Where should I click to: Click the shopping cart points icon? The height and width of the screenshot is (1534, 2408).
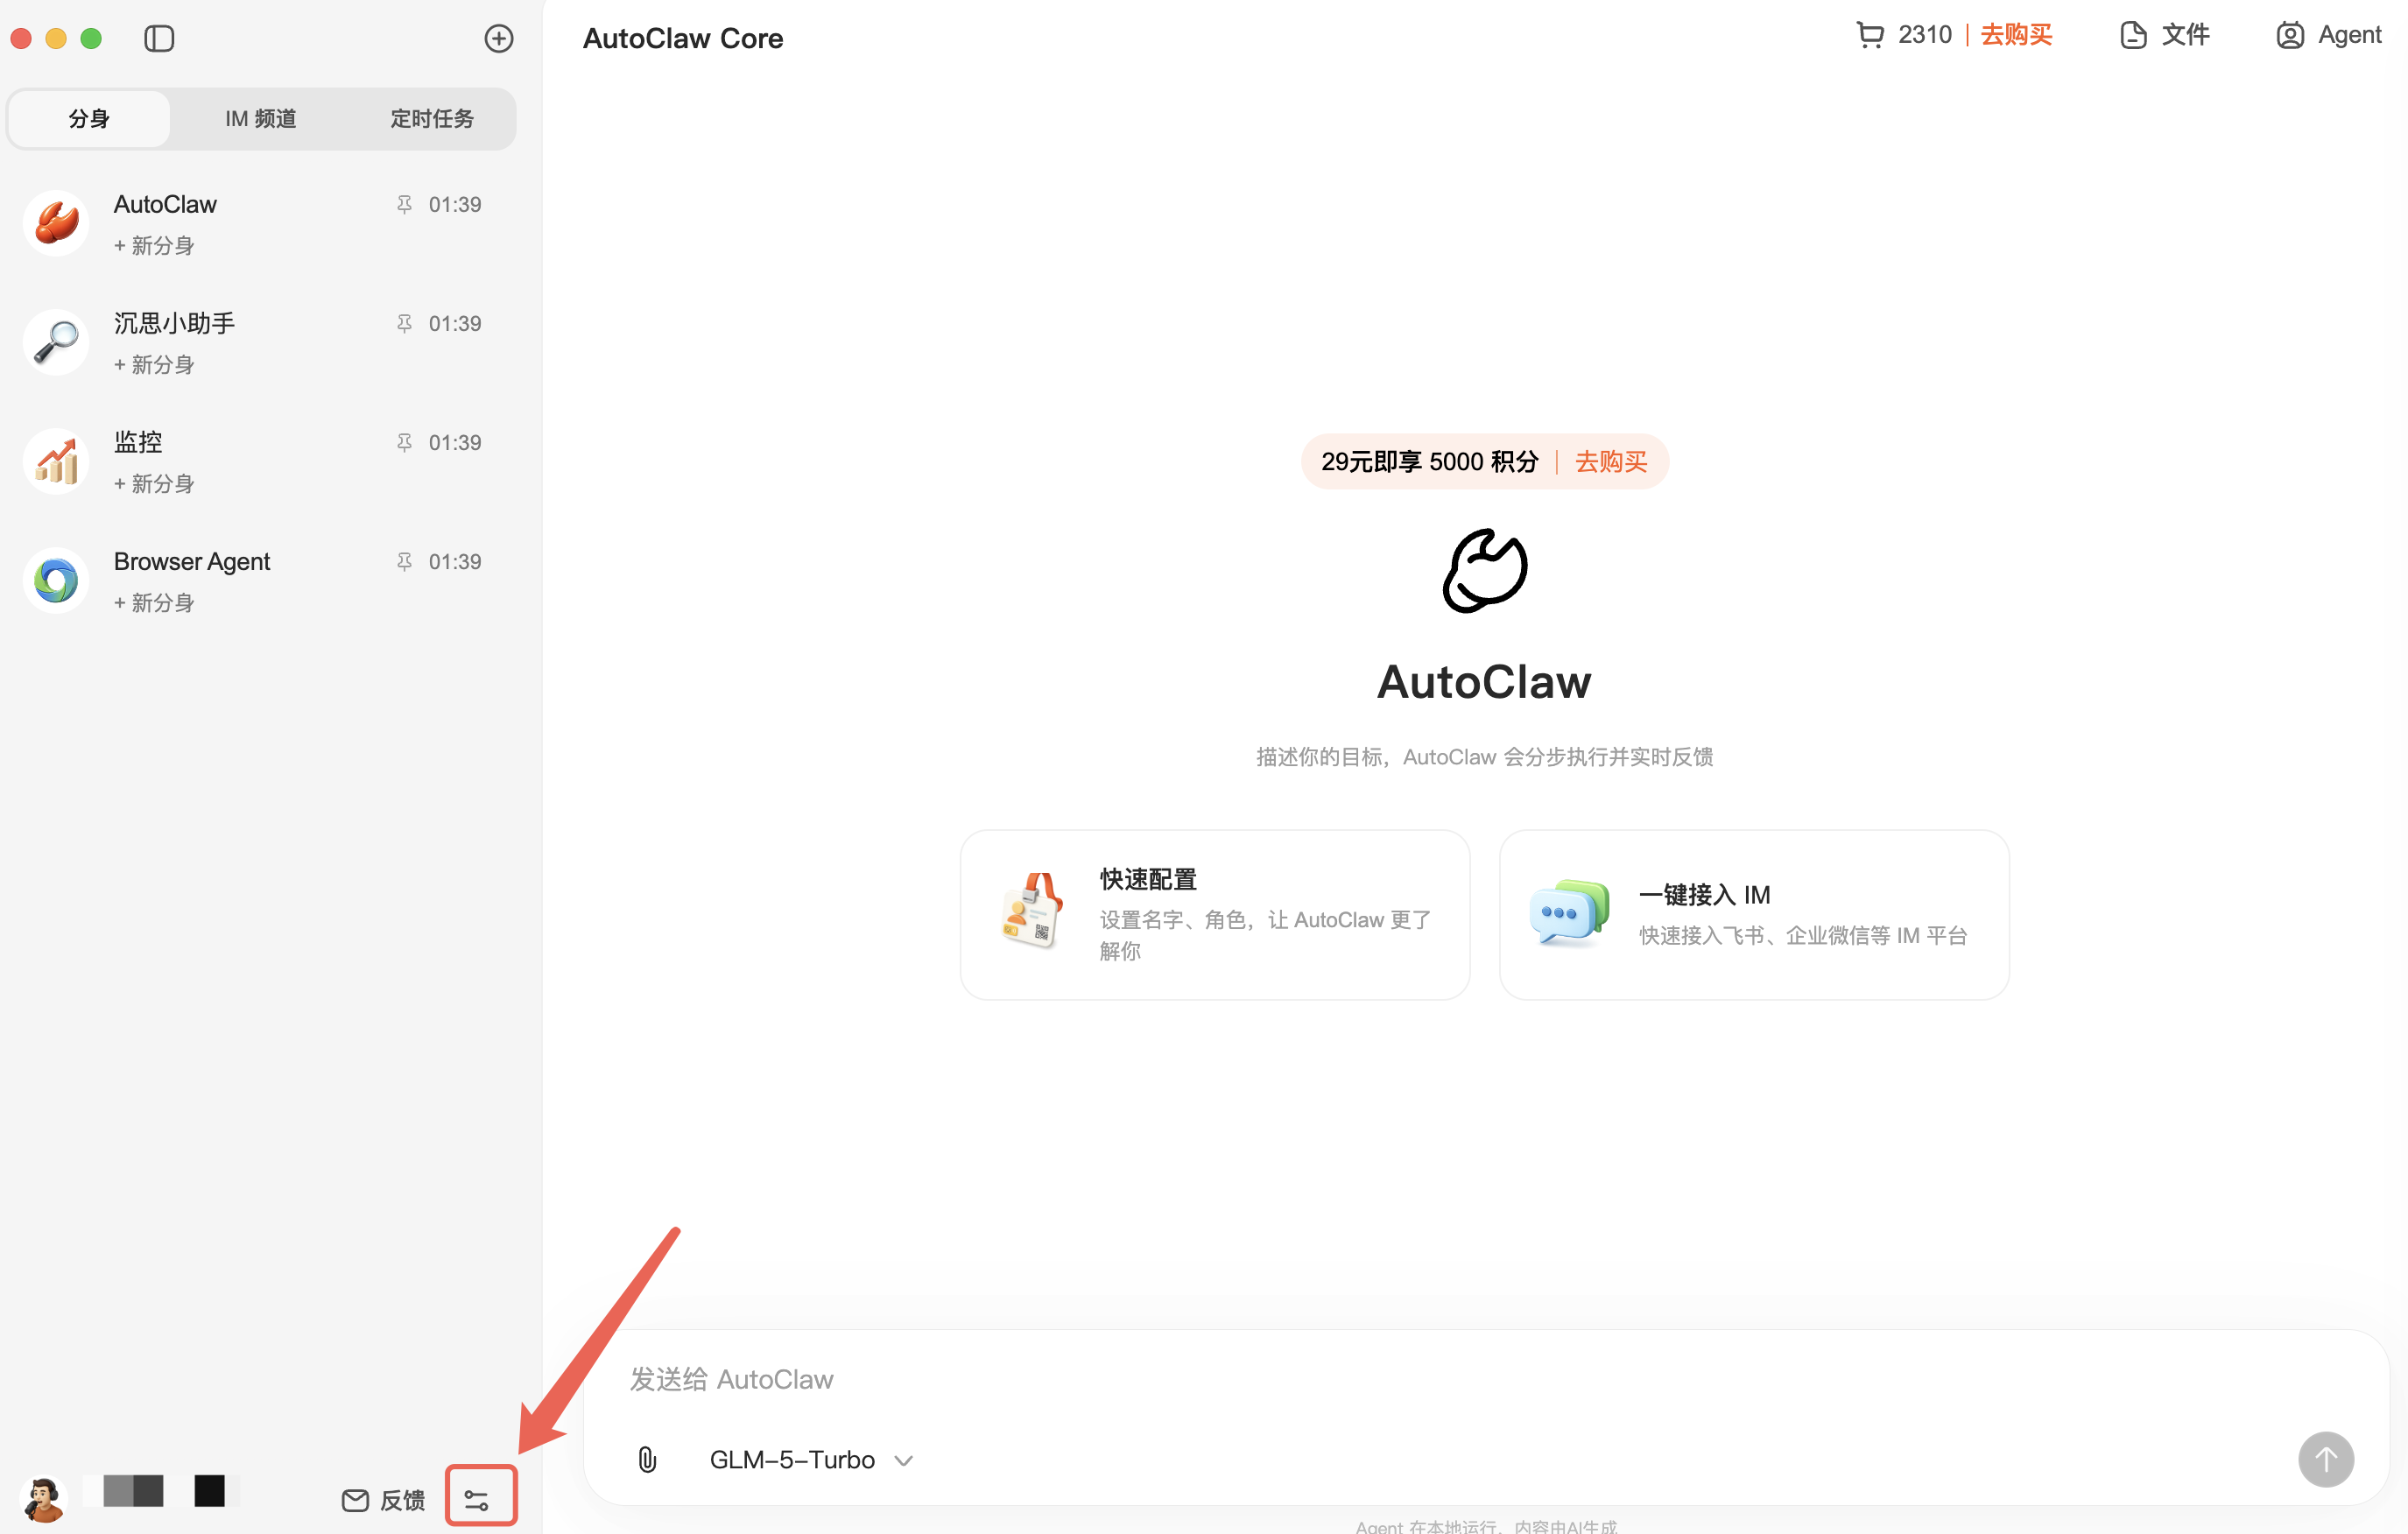point(1869,35)
